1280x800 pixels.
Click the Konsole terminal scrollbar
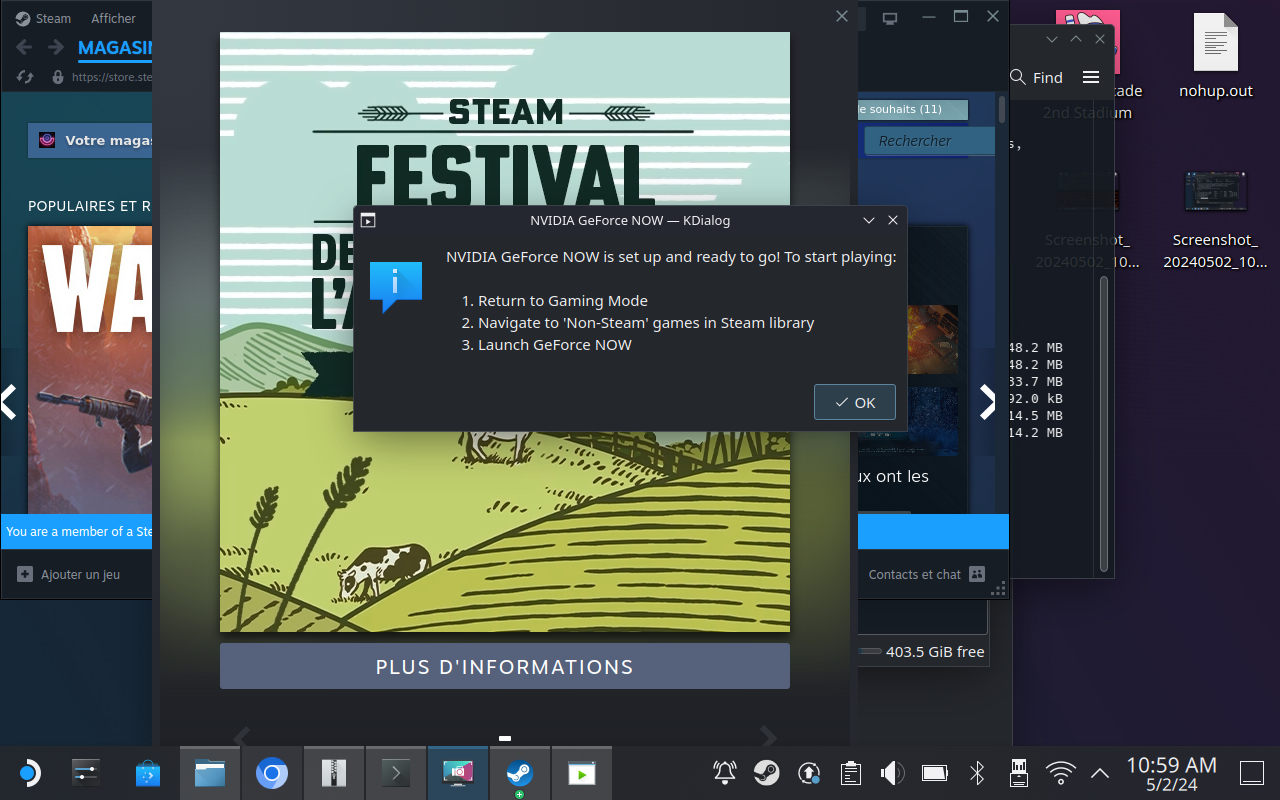[1105, 422]
